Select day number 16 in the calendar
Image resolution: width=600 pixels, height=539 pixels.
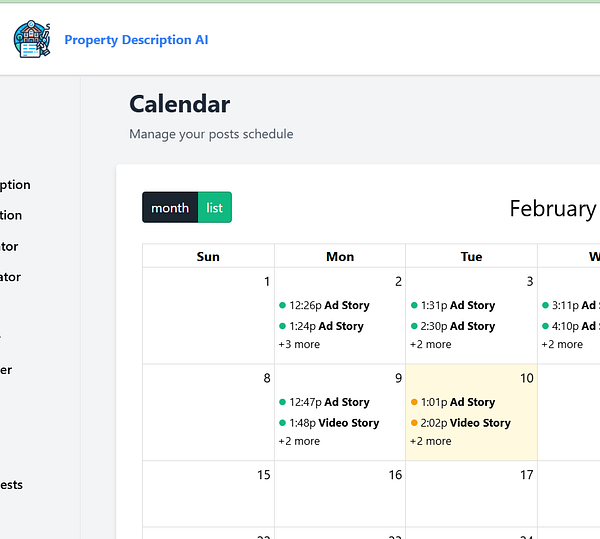pos(395,475)
